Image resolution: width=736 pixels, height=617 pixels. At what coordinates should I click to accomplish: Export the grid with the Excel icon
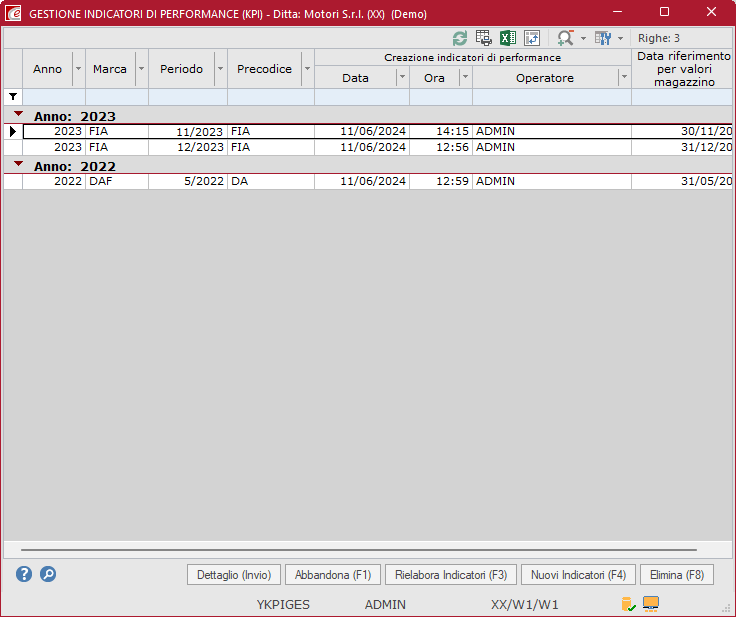pos(508,38)
